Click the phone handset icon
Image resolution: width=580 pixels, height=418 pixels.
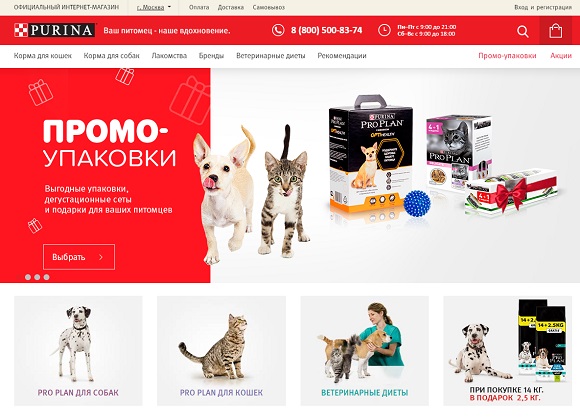point(278,30)
